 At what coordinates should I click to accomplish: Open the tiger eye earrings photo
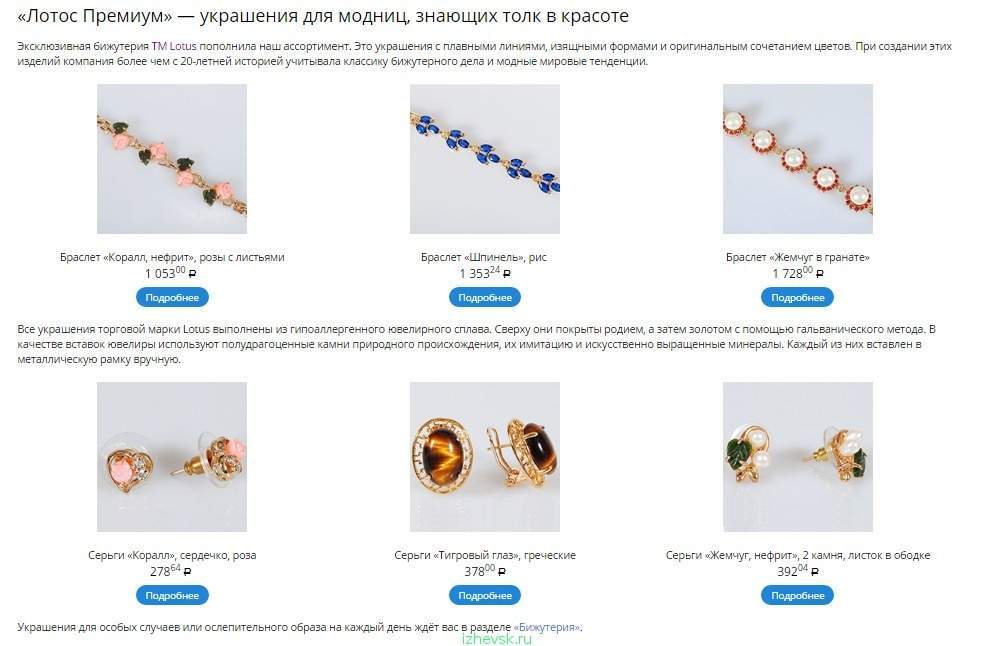485,457
